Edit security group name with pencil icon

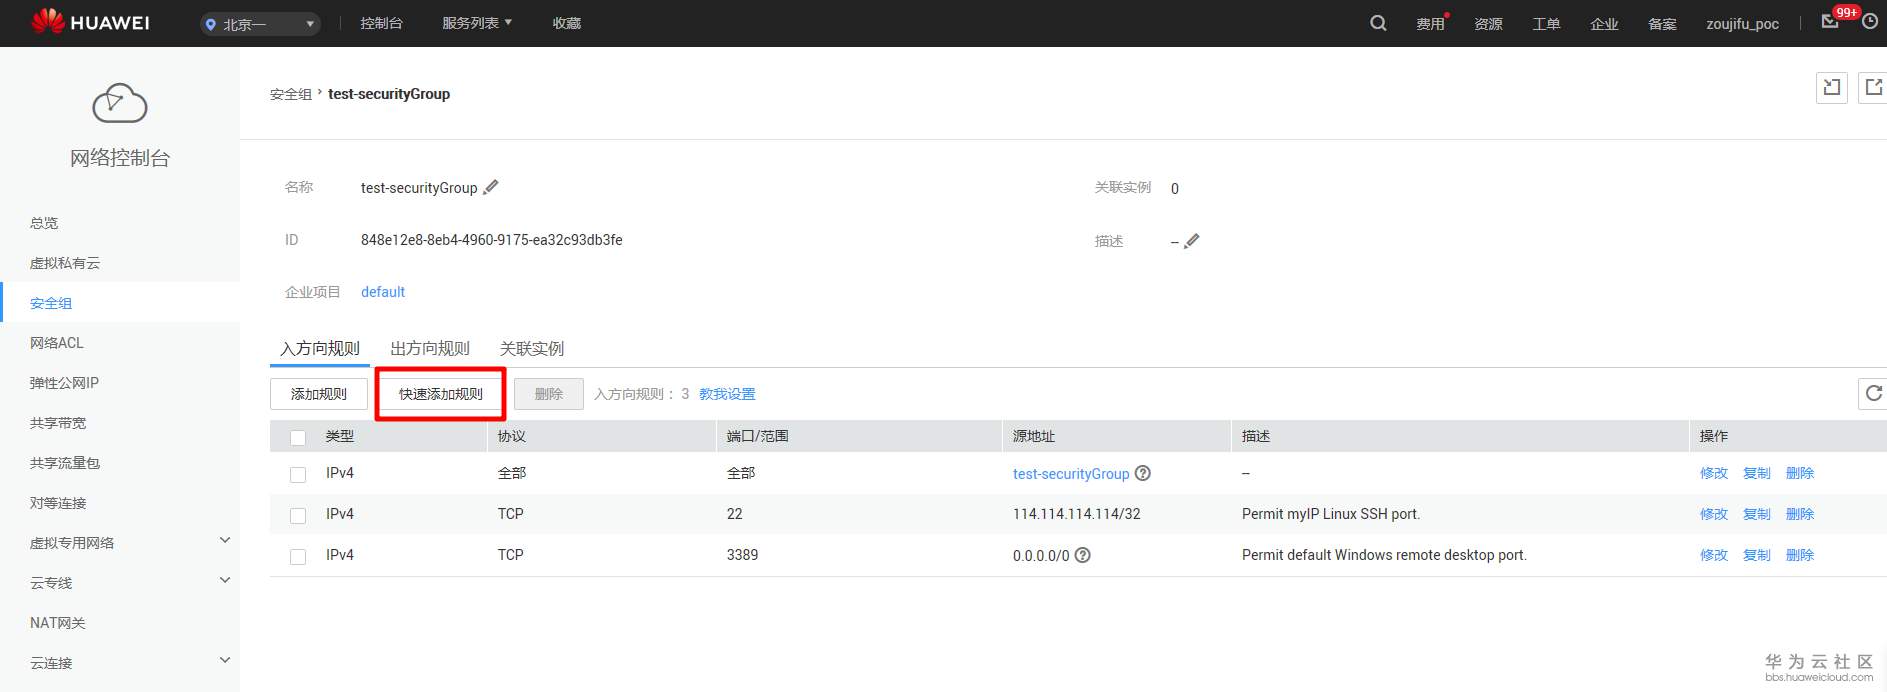(x=491, y=187)
